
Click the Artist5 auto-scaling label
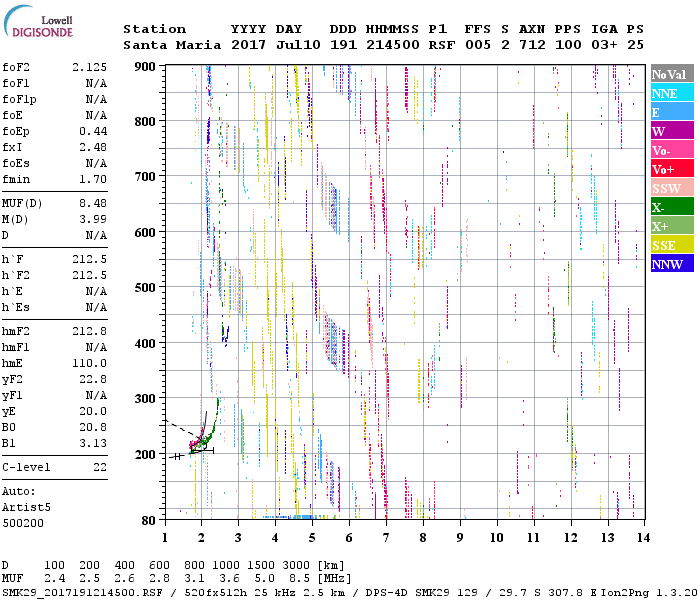click(x=26, y=508)
